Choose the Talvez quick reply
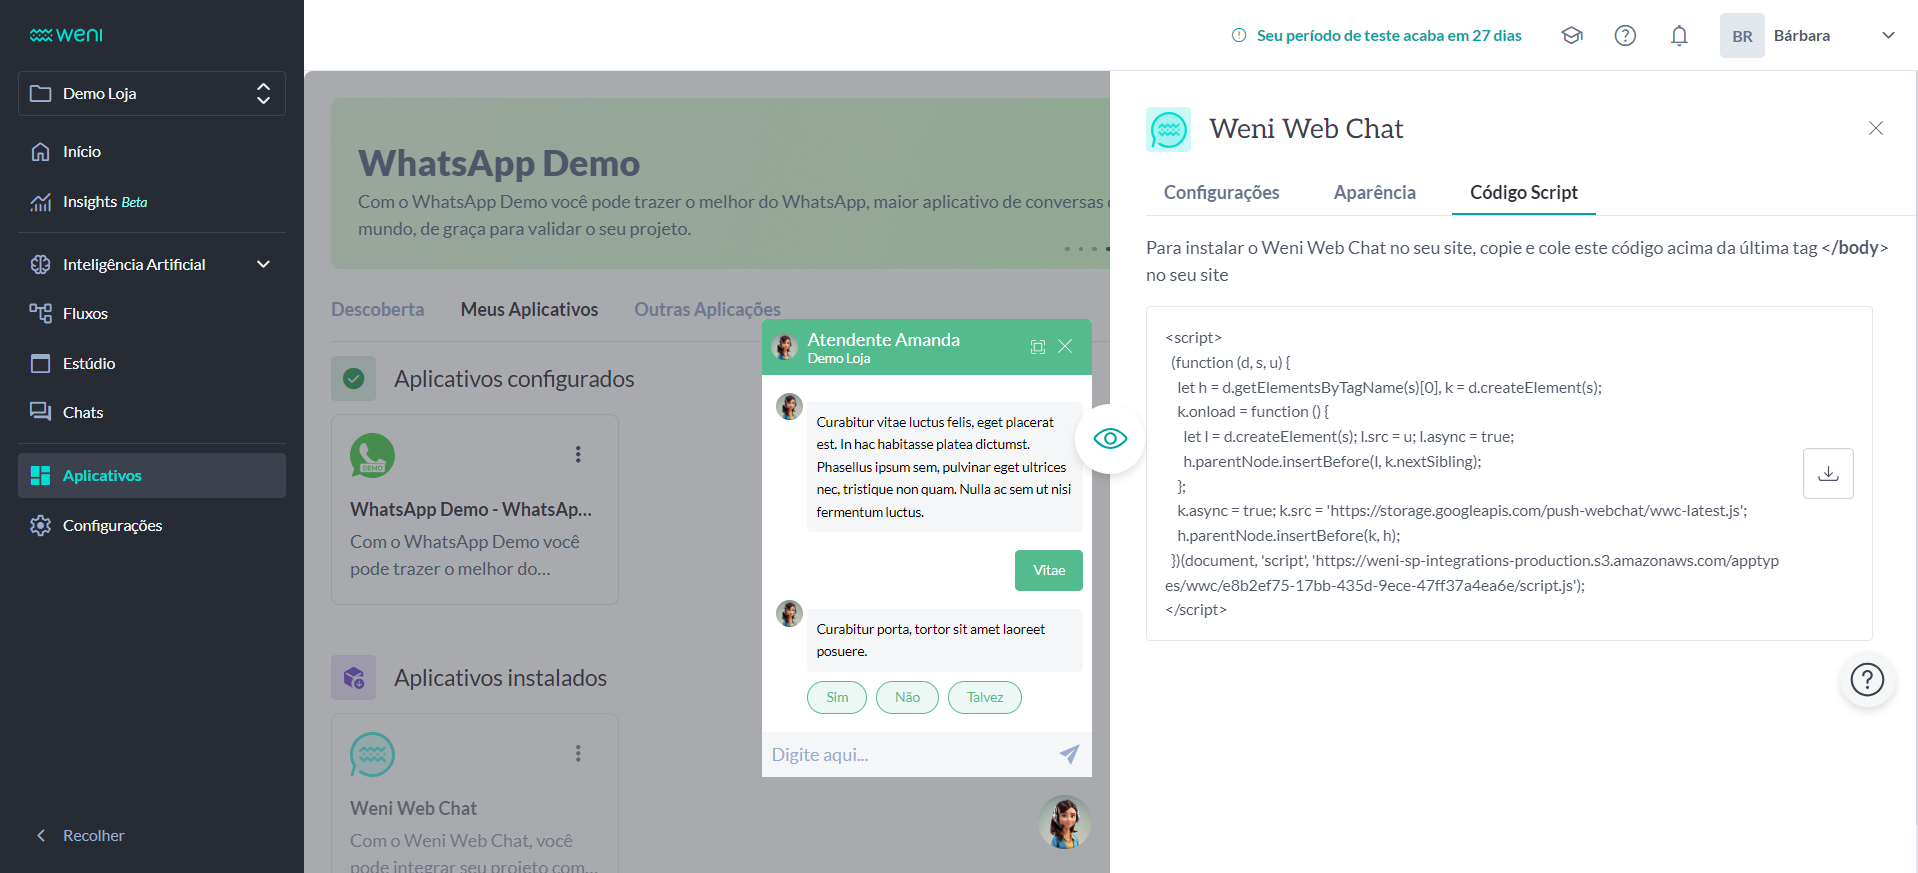This screenshot has width=1918, height=873. (x=984, y=697)
